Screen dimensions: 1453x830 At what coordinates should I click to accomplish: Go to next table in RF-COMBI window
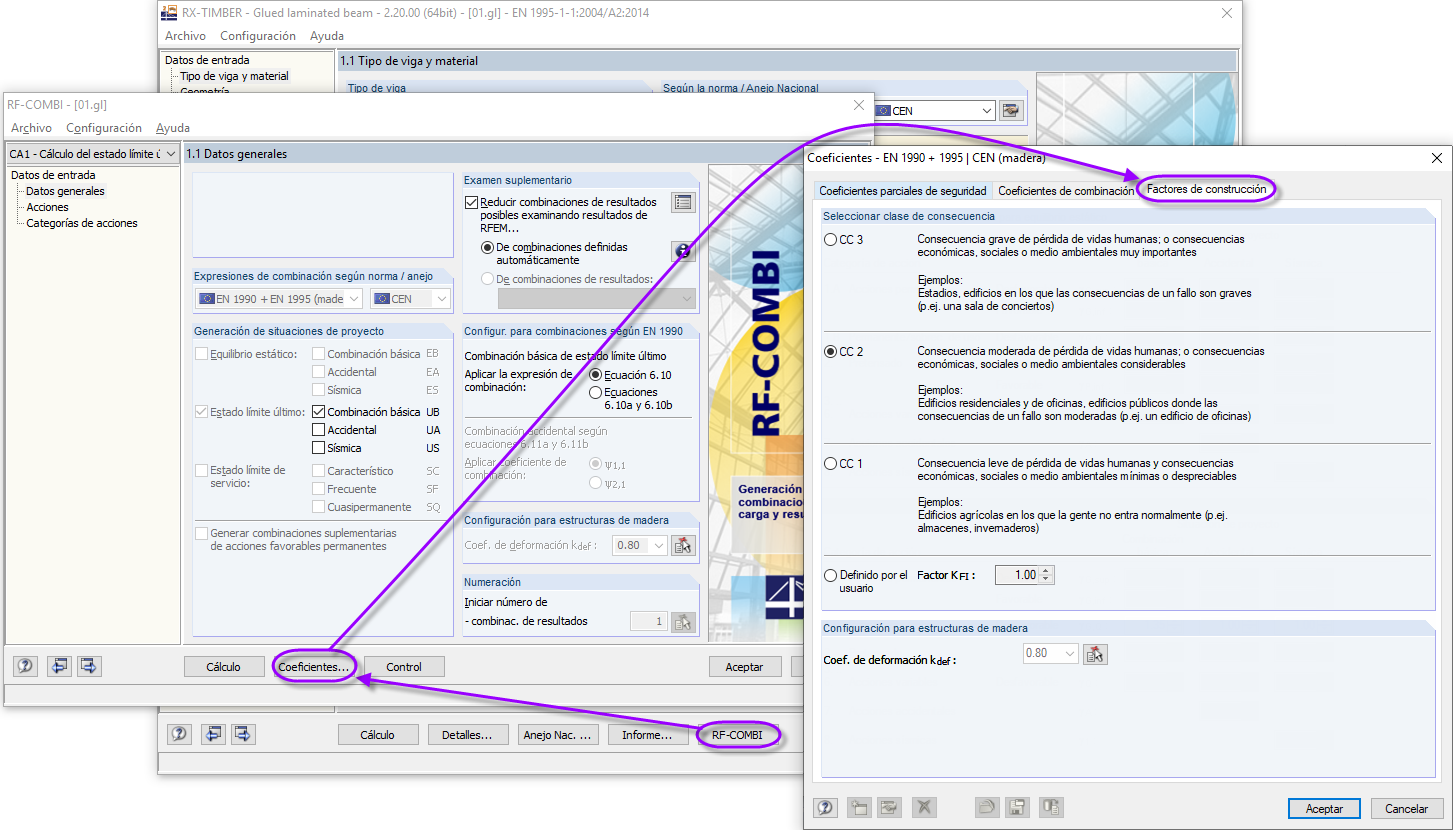90,666
